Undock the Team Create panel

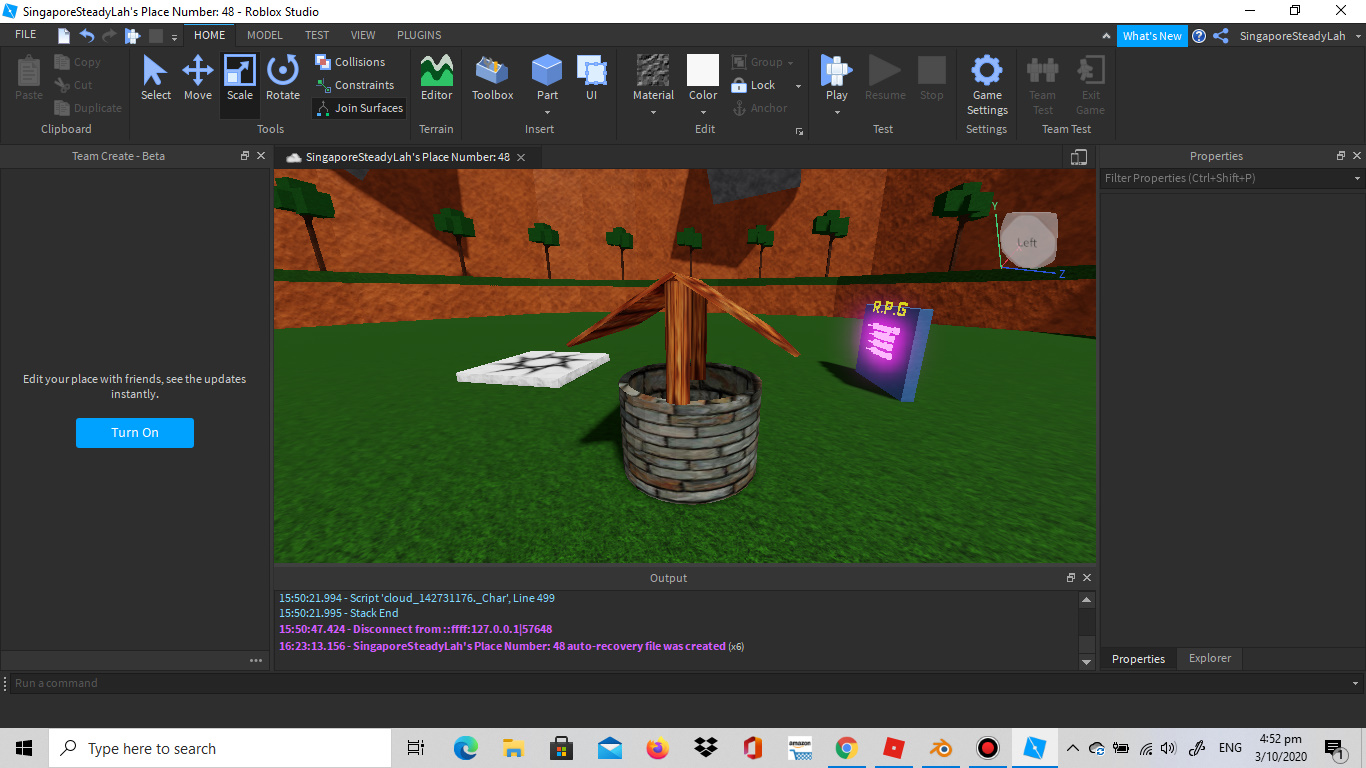click(x=245, y=156)
